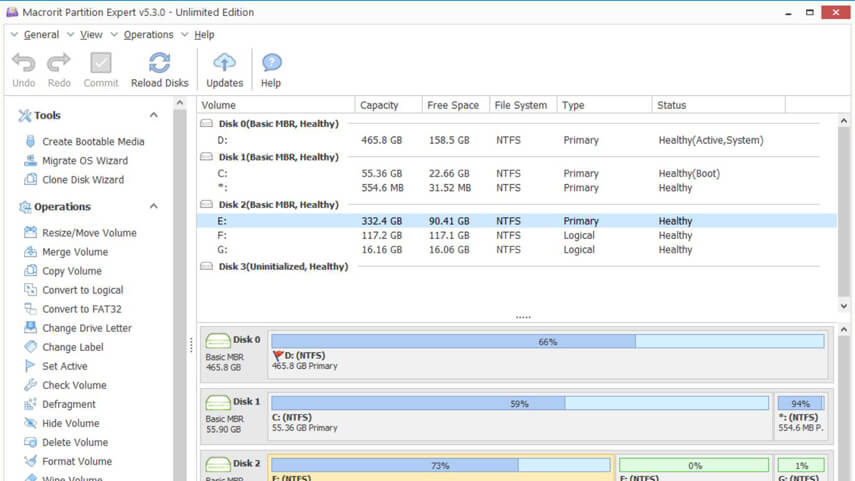Launch Create Bootable Media tool
855x481 pixels.
(92, 142)
